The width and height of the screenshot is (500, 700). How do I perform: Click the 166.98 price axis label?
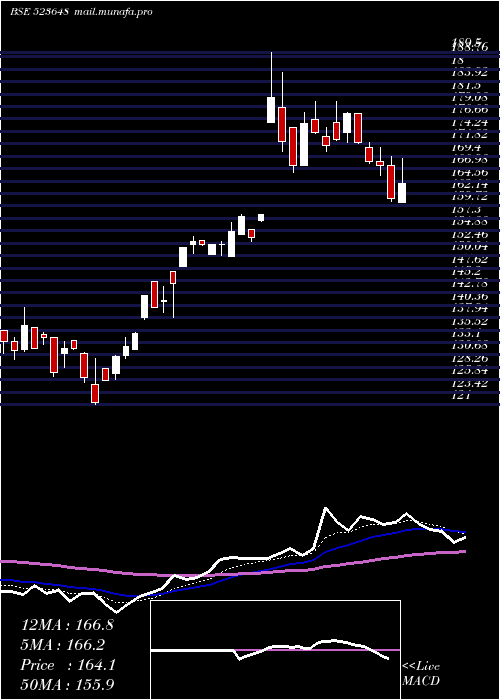[470, 159]
